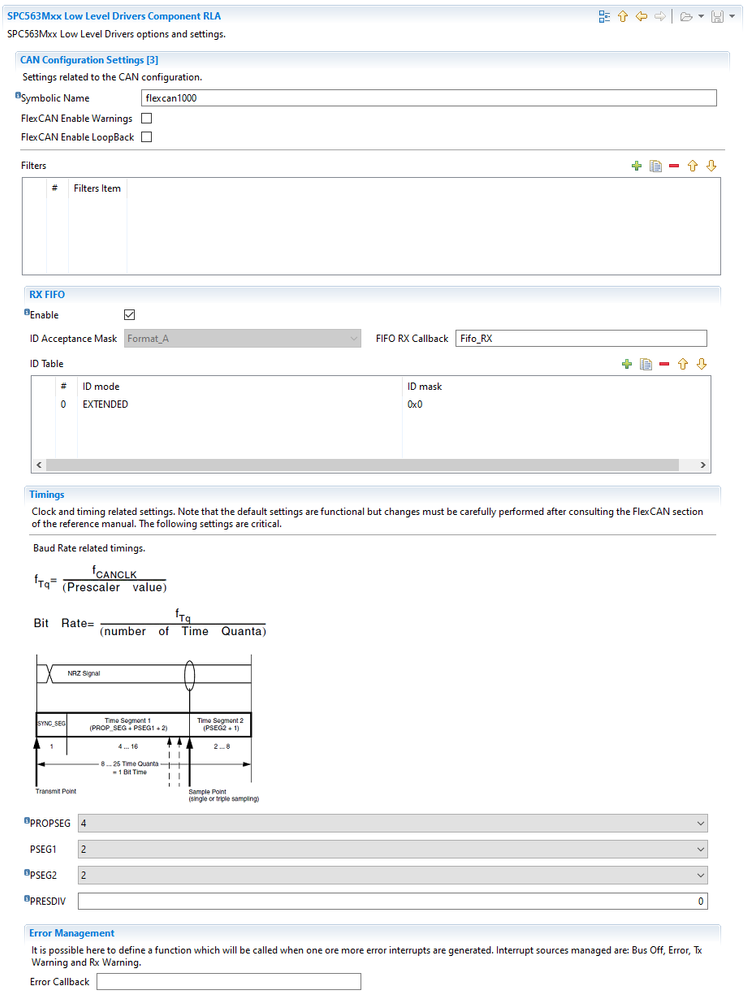
Task: Move ID Table row down with arrow icon
Action: coord(702,364)
